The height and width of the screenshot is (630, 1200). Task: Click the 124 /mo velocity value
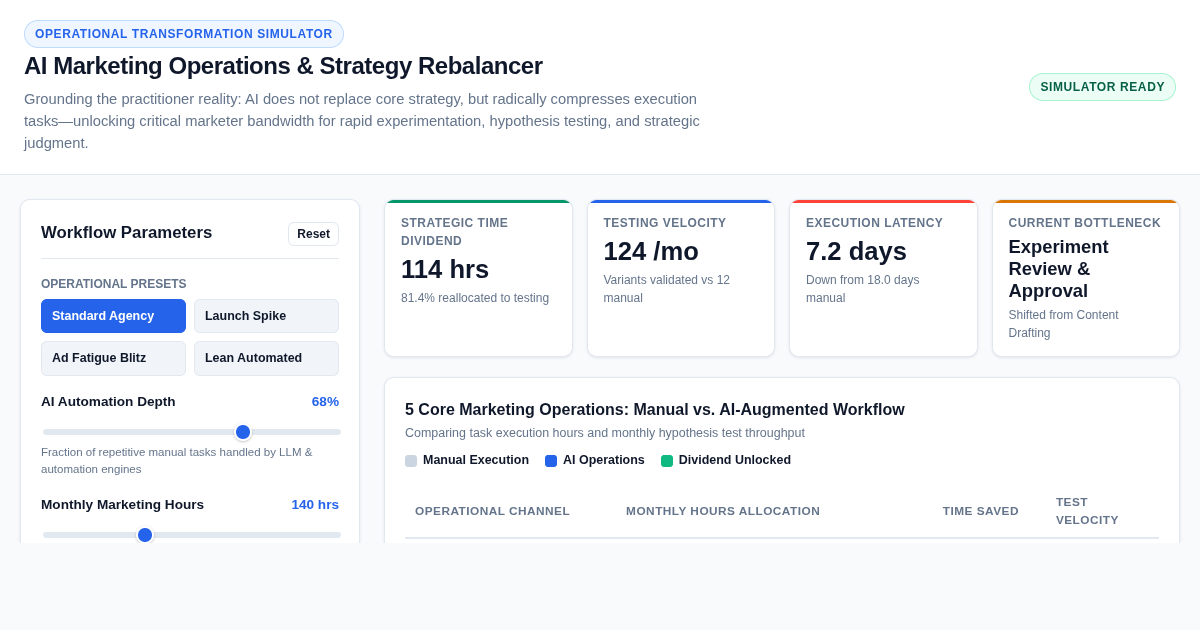651,251
